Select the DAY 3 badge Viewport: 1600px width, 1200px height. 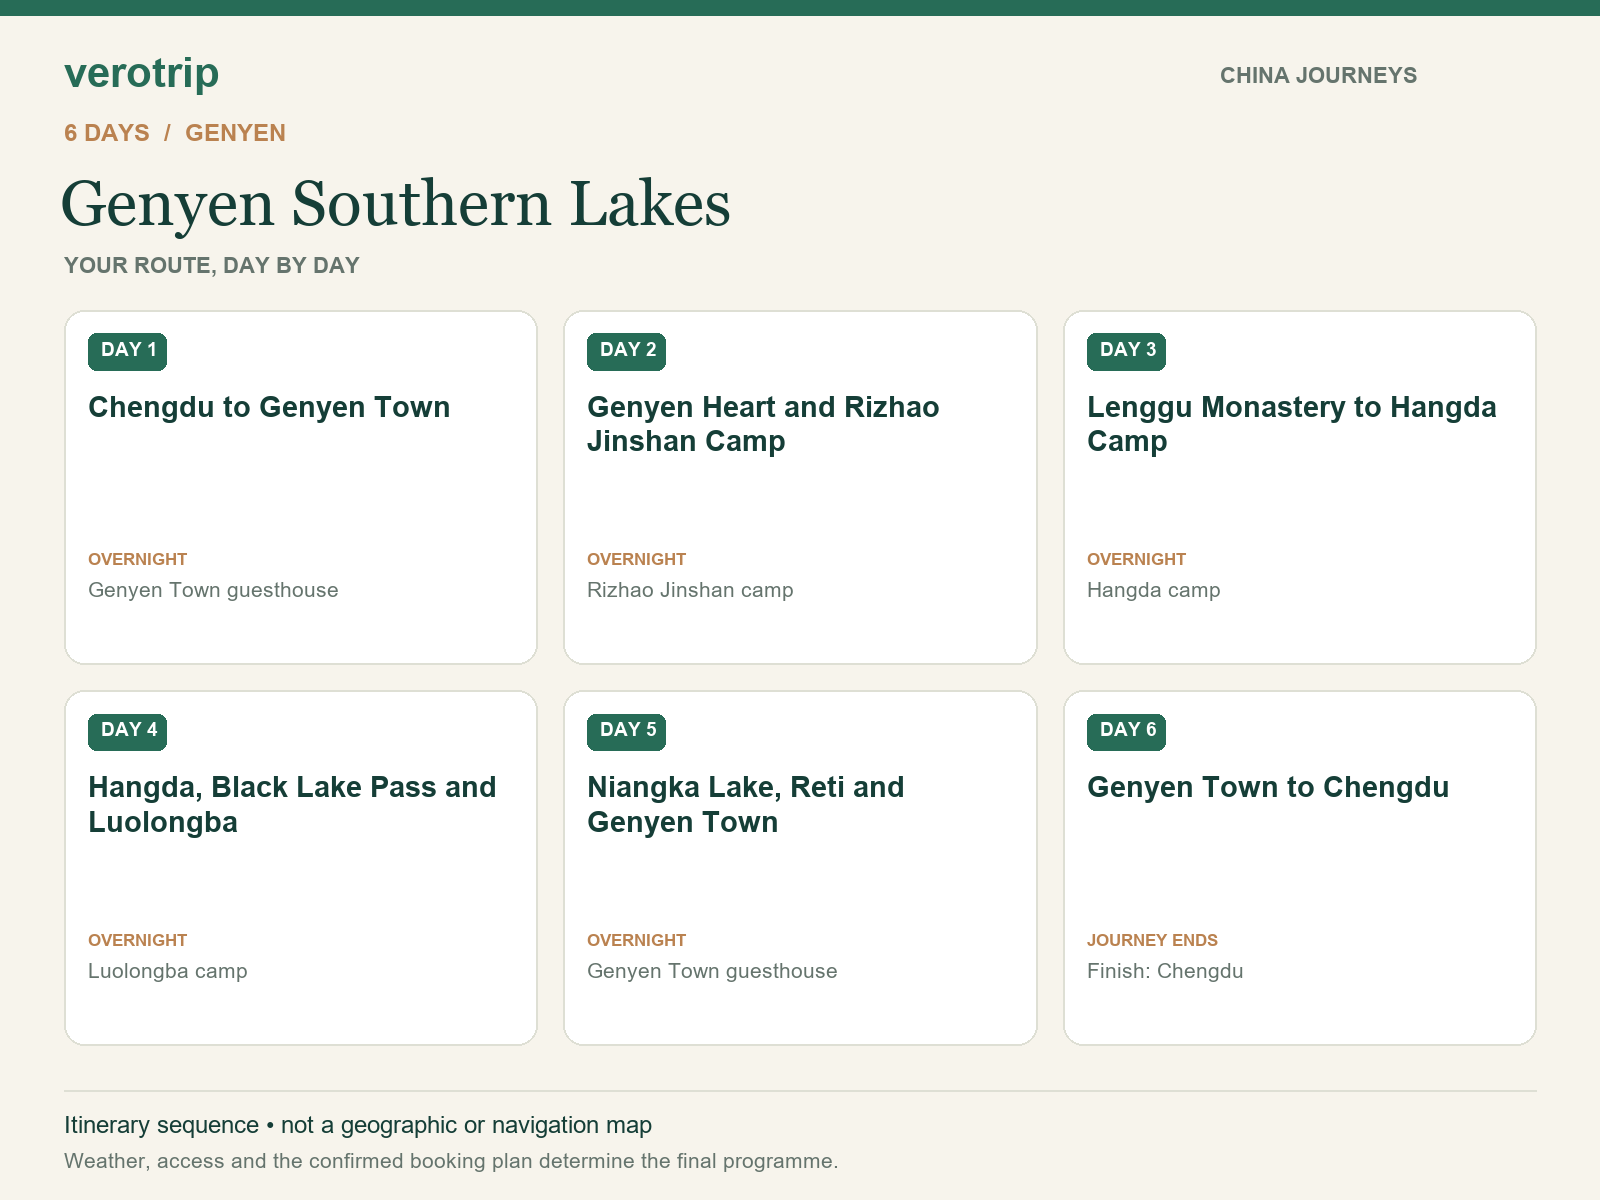click(x=1127, y=351)
